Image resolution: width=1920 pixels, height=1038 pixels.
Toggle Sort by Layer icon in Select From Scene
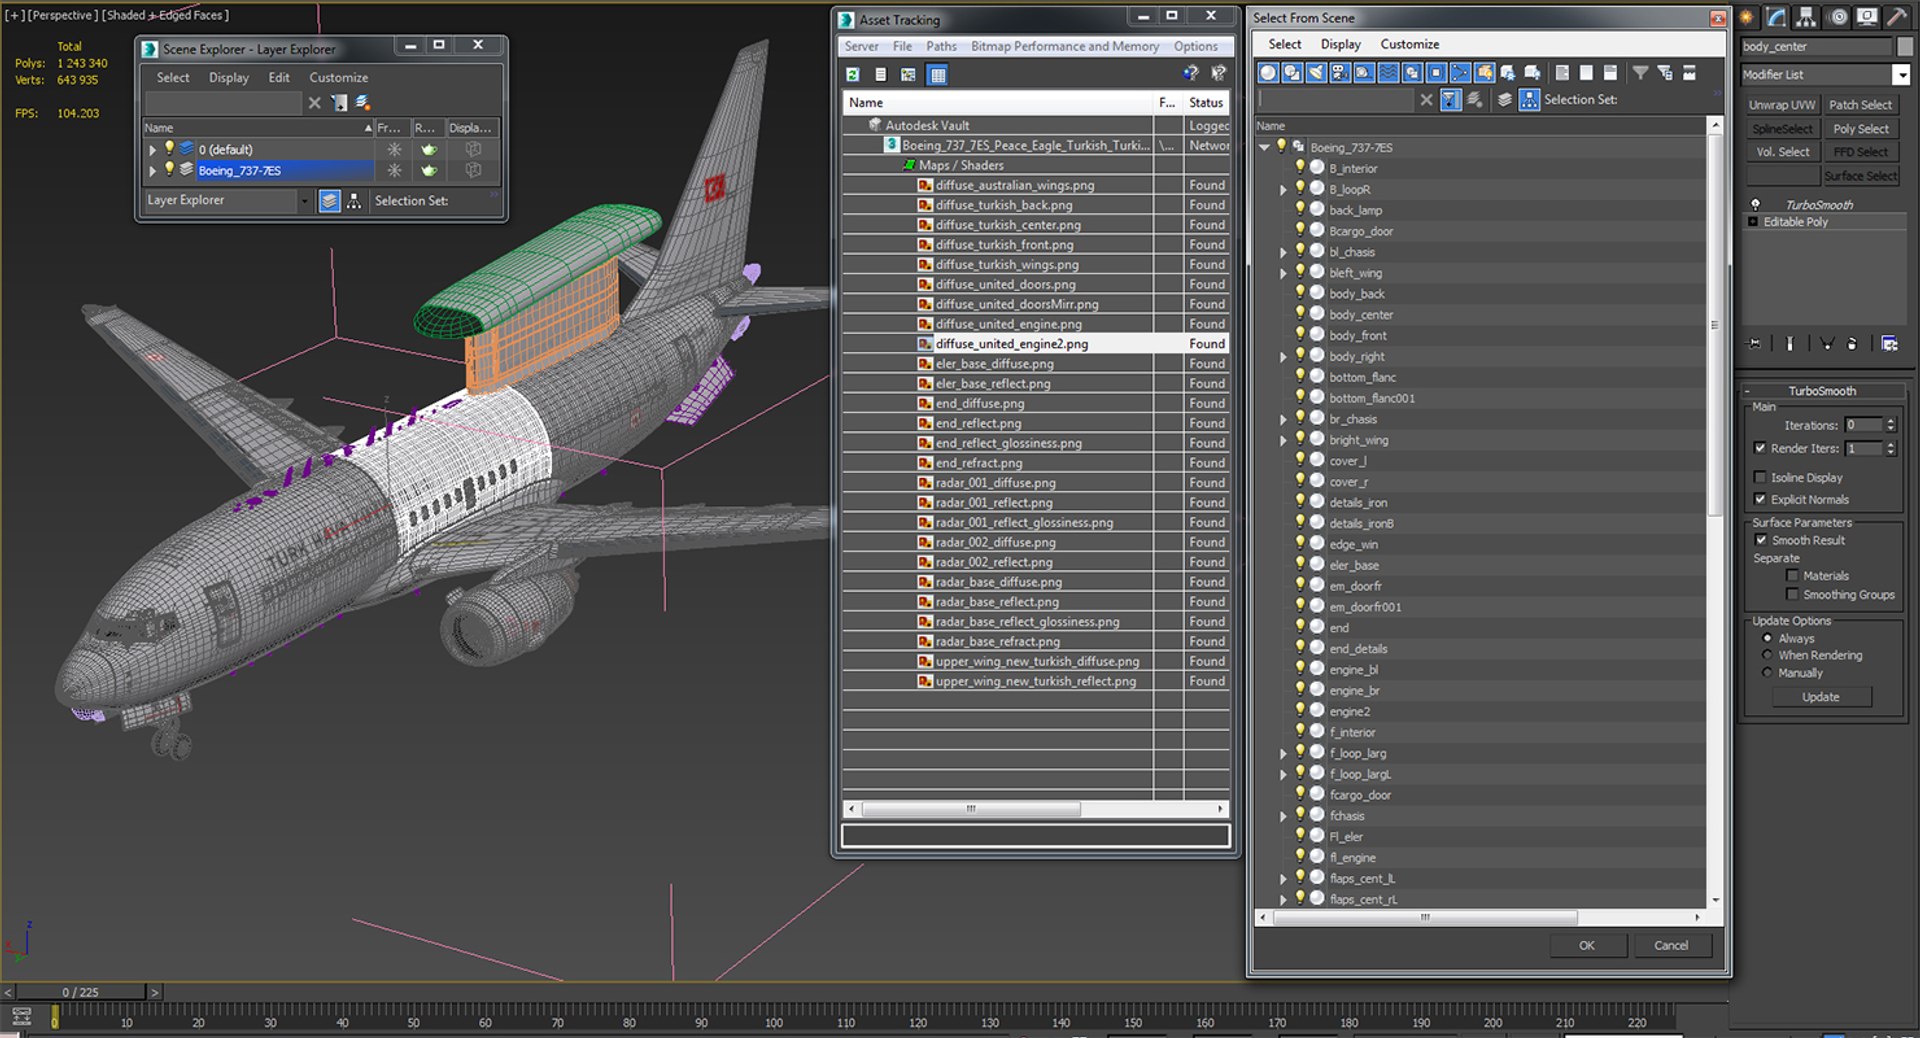(1504, 99)
